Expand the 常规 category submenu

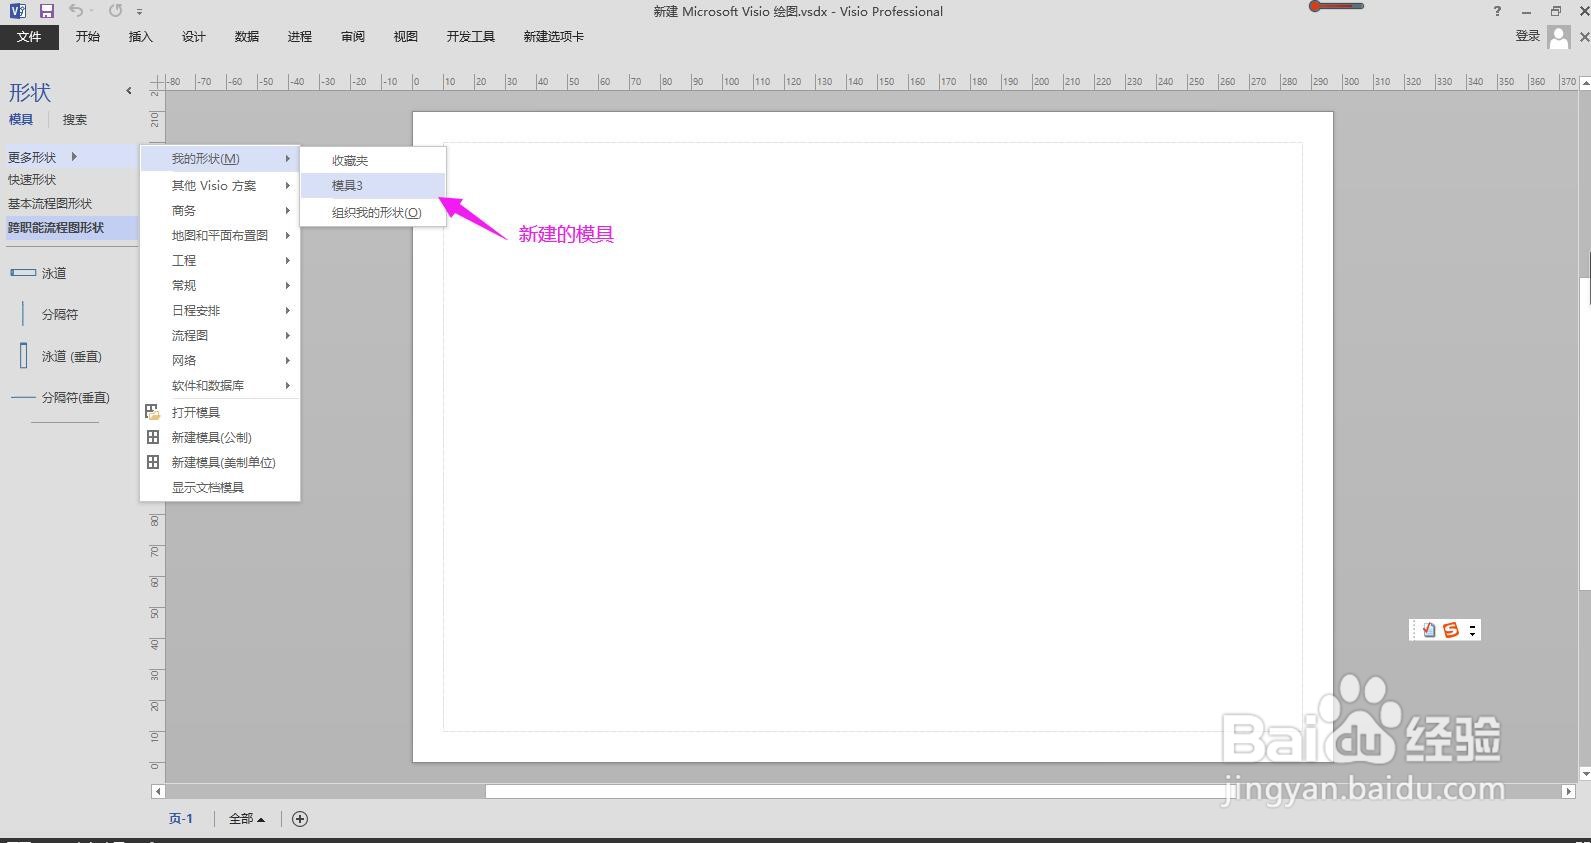point(220,285)
